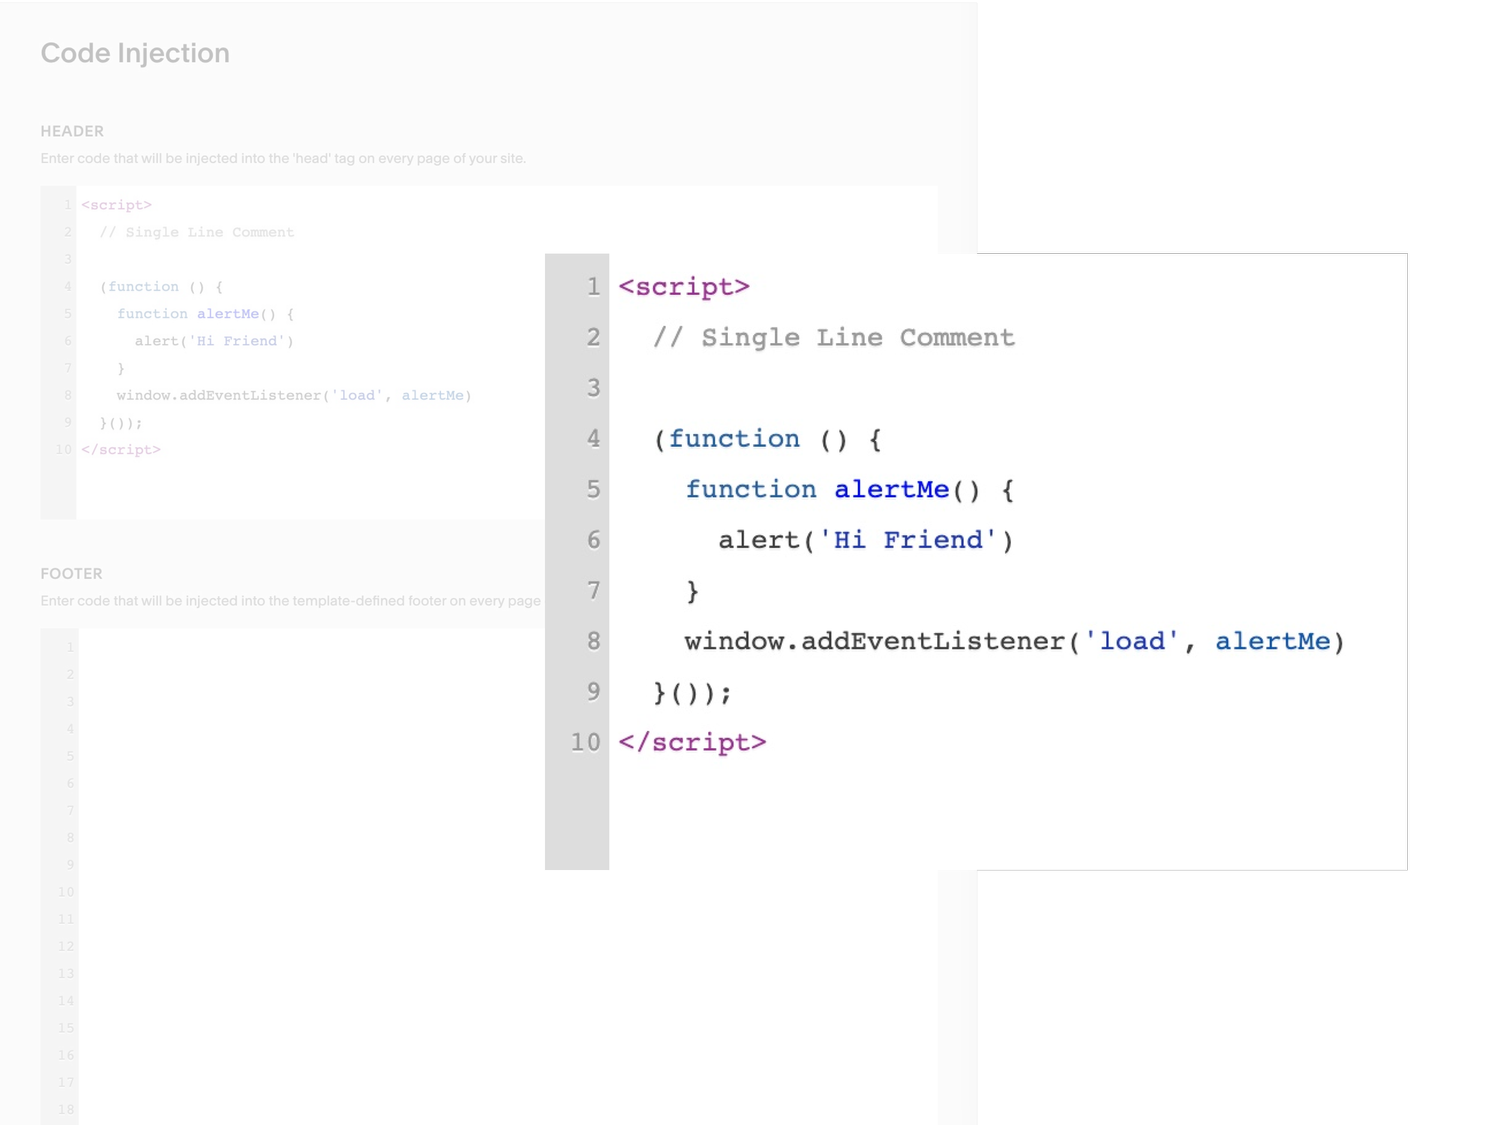
Task: Click the HEADER section label
Action: (71, 131)
